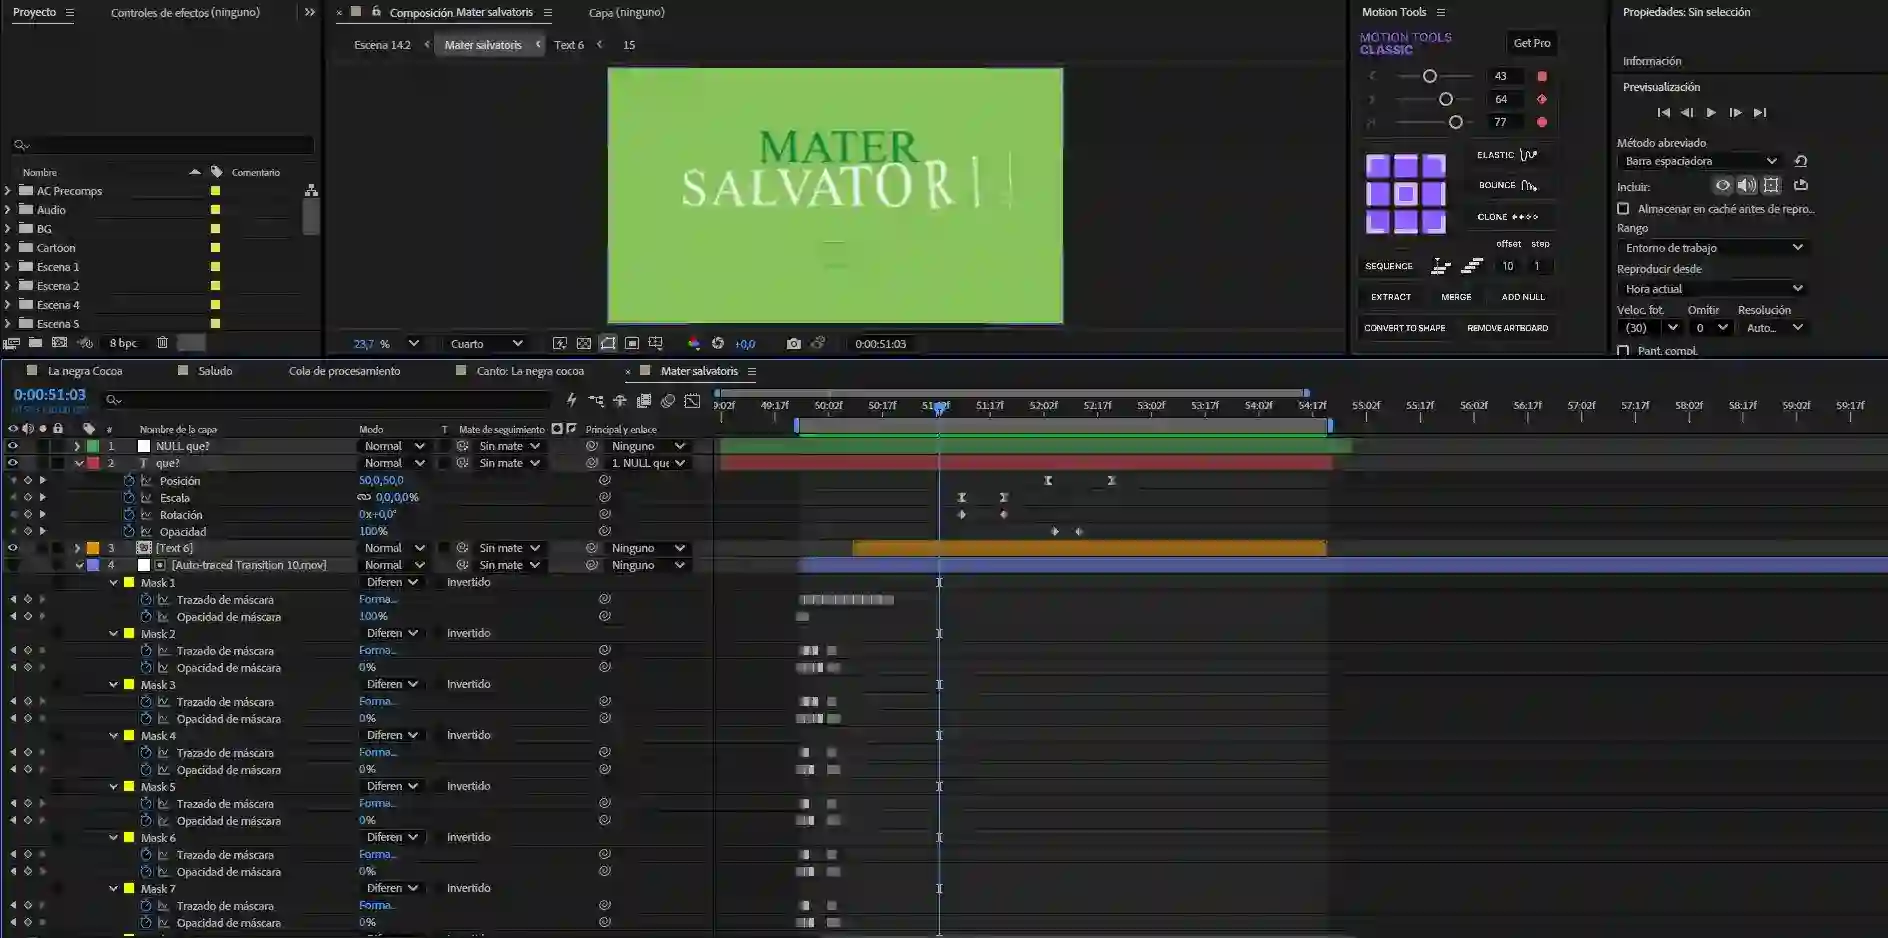Screen dimensions: 1888x938
Task: Open Motion Tools panel menu icon
Action: [1441, 13]
